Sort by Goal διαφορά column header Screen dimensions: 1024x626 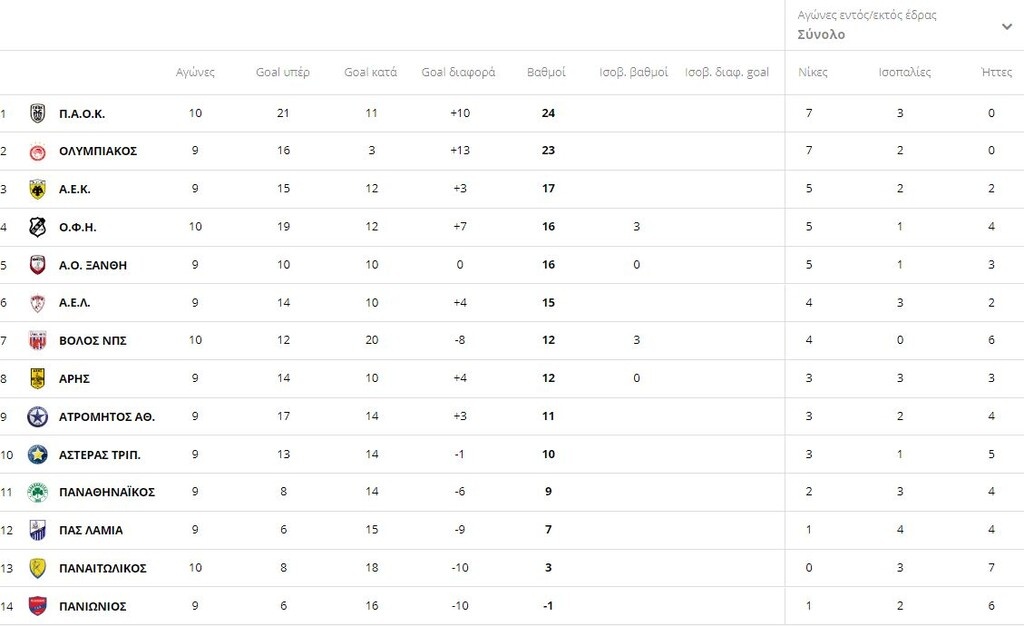click(458, 72)
